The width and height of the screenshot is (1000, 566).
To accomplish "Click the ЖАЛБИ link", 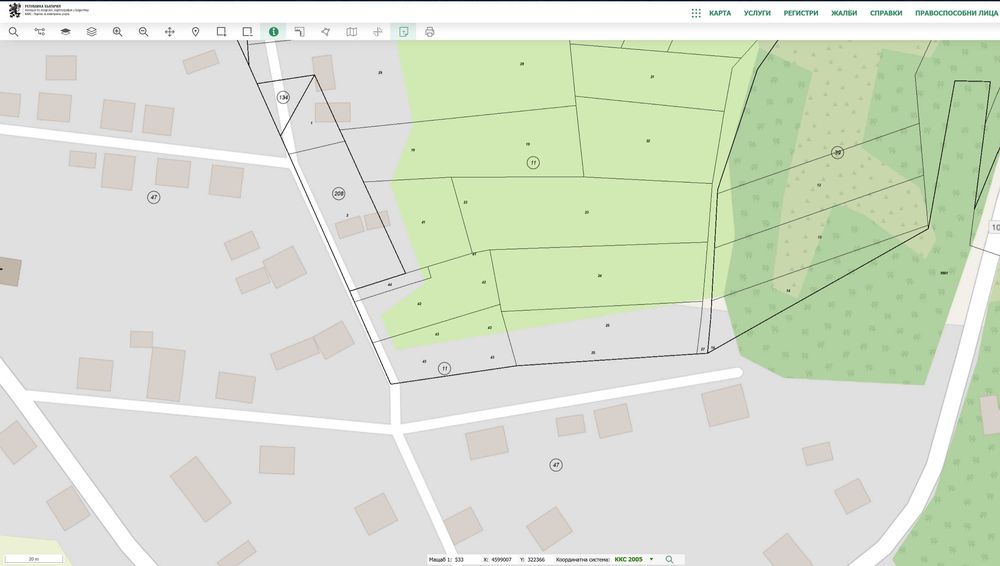I will (x=844, y=14).
